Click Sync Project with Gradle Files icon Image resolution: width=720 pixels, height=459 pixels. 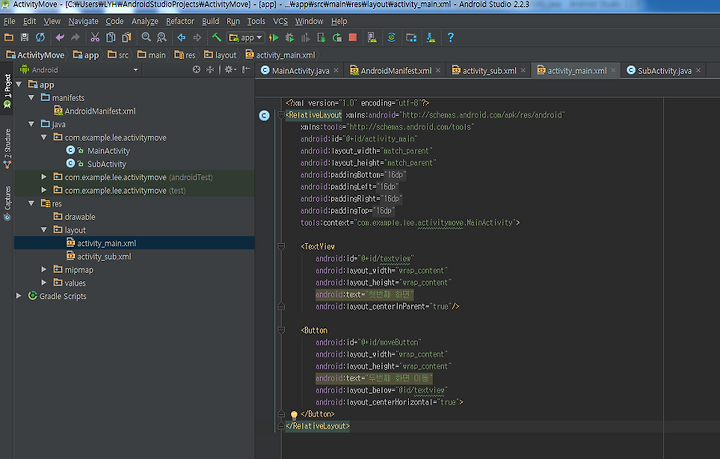392,38
